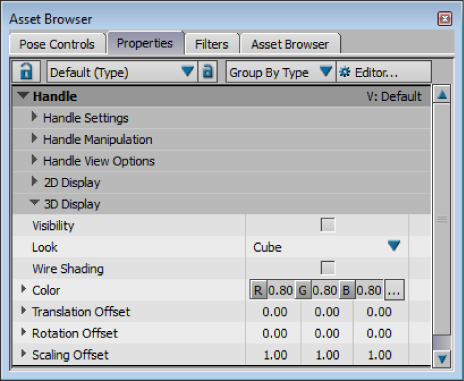Expand the Rotation Offset row
Screen dimensions: 464x381
23,332
